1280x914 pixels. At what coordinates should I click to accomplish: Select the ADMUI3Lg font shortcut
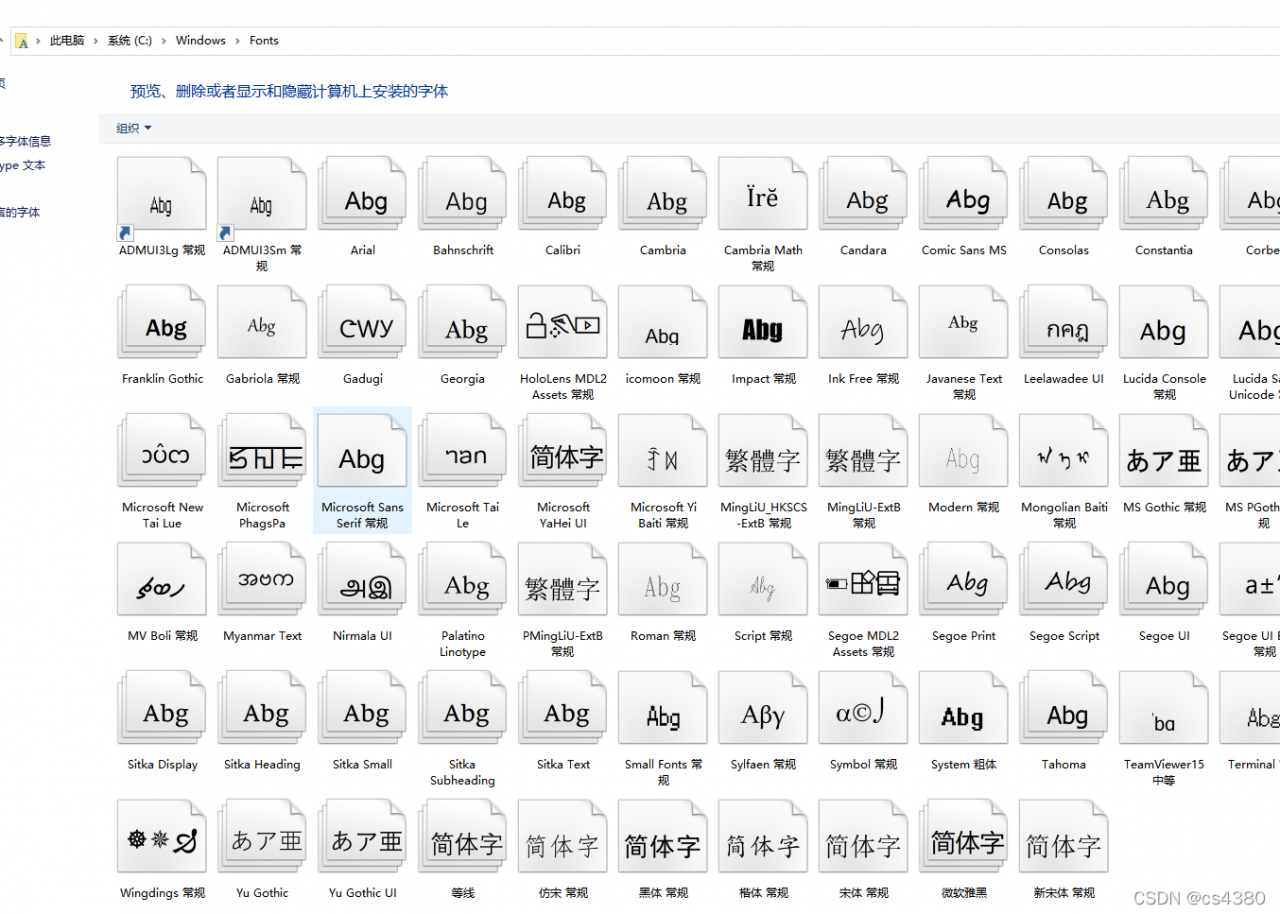pos(162,200)
